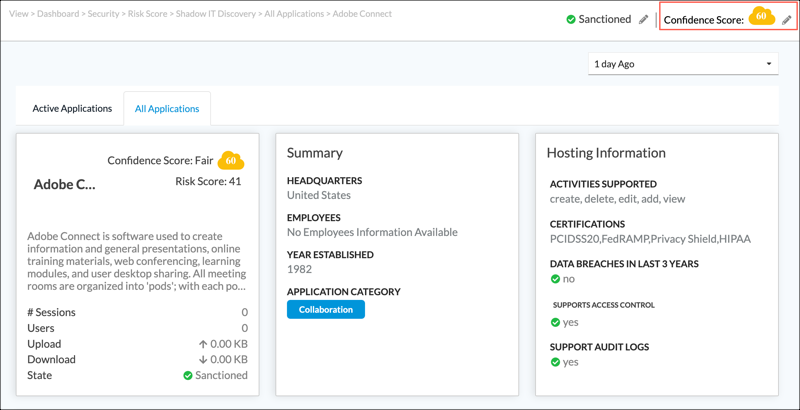Click the 'Confidence Score: Fair' label
Screen dimensions: 800x410
tap(160, 161)
